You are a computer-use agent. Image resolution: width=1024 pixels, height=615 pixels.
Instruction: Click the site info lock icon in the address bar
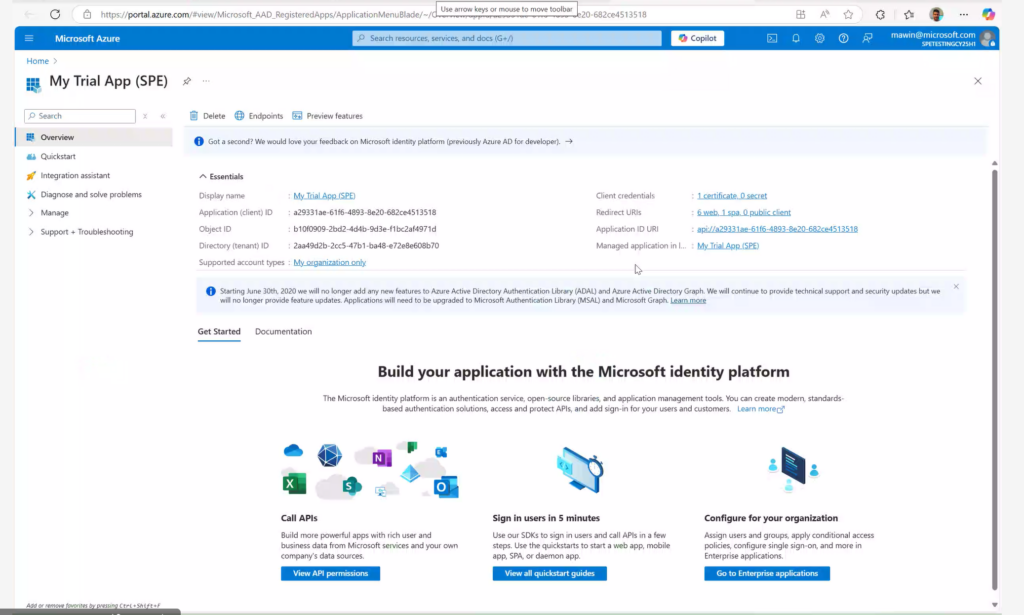tap(87, 14)
